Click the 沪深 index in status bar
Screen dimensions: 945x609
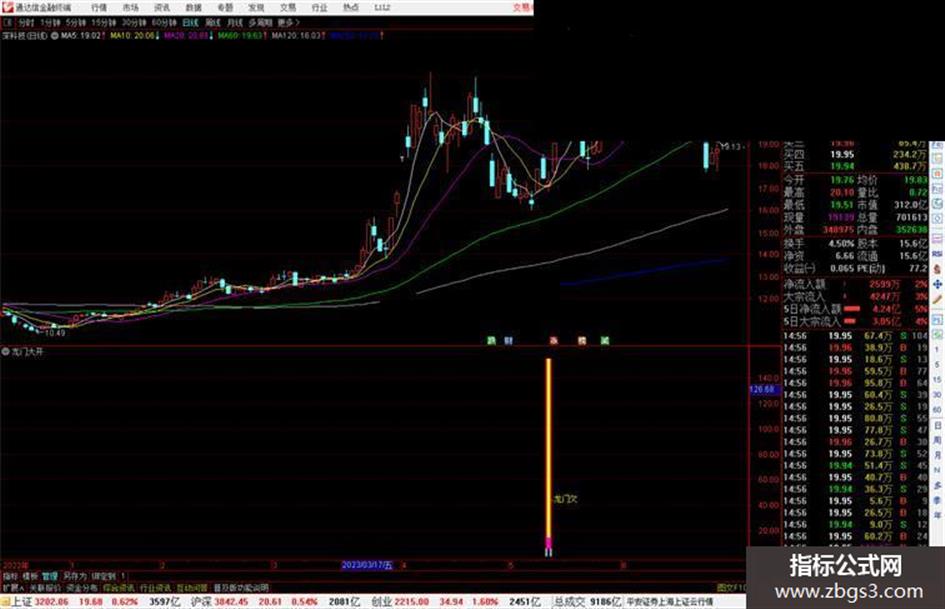201,602
